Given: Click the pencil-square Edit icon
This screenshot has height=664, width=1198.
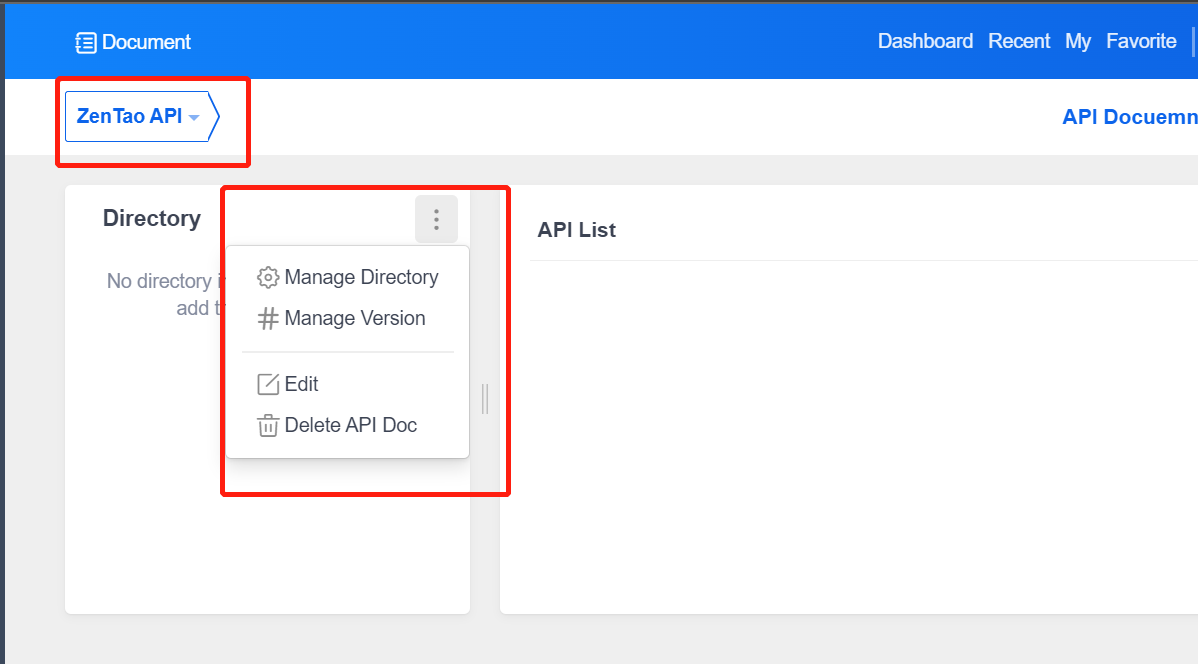Looking at the screenshot, I should pos(267,384).
